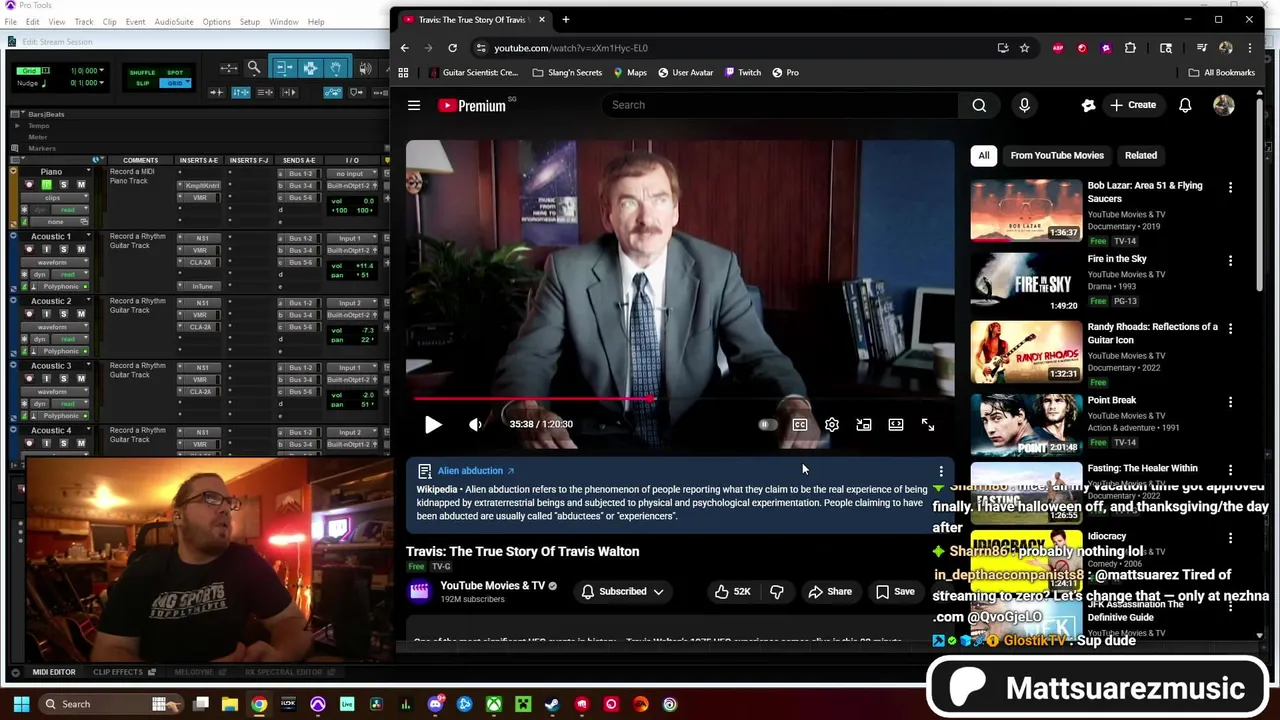Open options for Point Break video
The height and width of the screenshot is (720, 1280).
[x=1230, y=401]
